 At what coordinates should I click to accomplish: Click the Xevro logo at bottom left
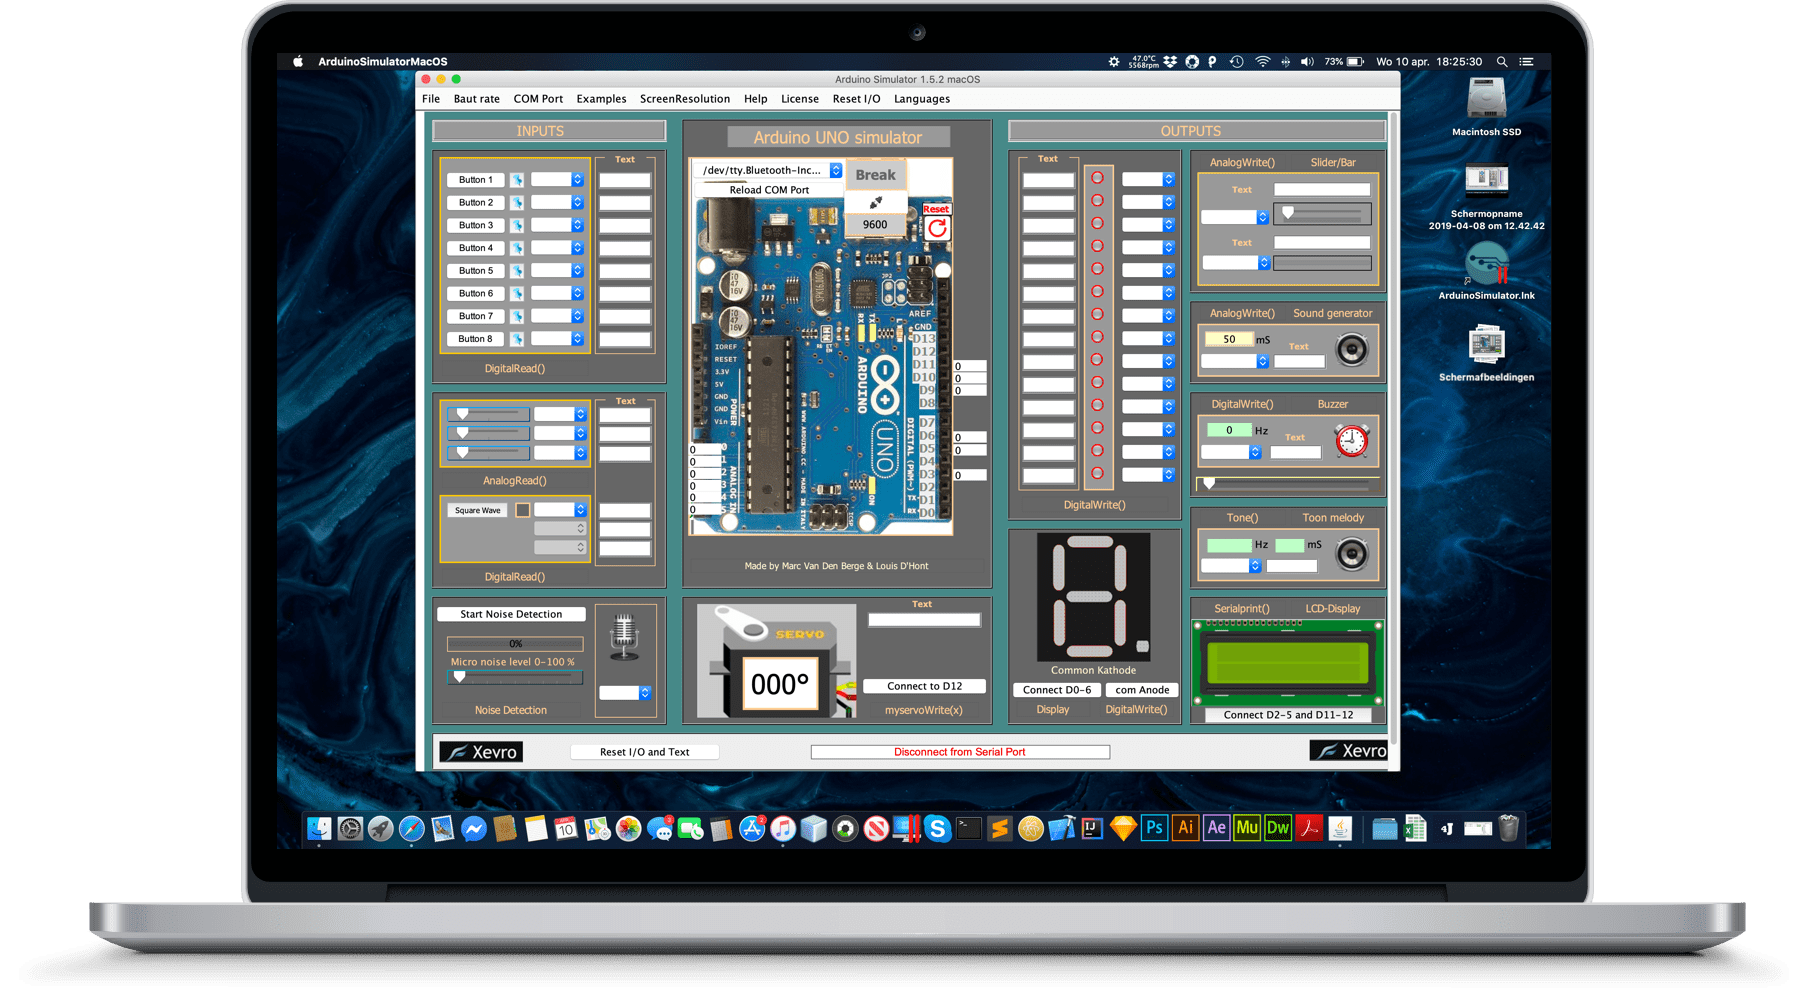[x=481, y=751]
